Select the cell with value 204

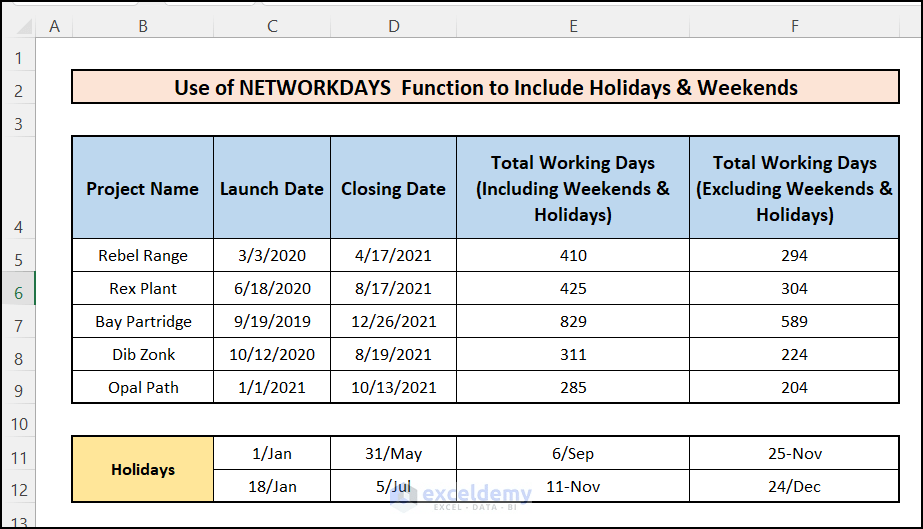pos(795,387)
